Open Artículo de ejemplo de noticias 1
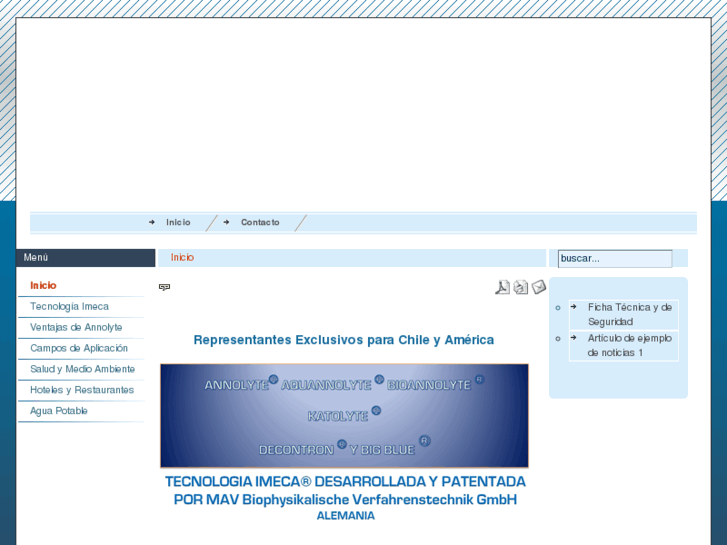Image resolution: width=727 pixels, height=545 pixels. [630, 345]
